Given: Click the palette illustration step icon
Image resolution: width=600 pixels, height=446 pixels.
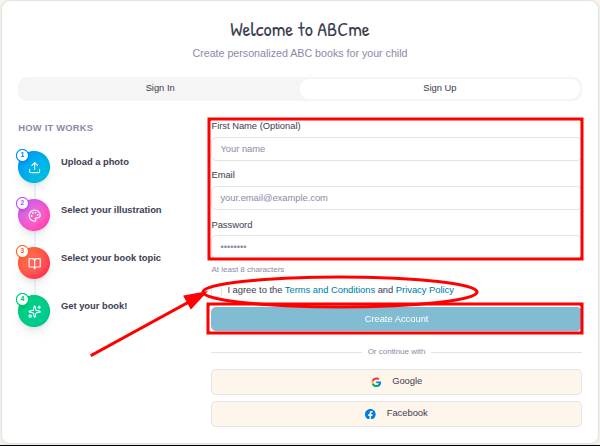Looking at the screenshot, I should (34, 215).
